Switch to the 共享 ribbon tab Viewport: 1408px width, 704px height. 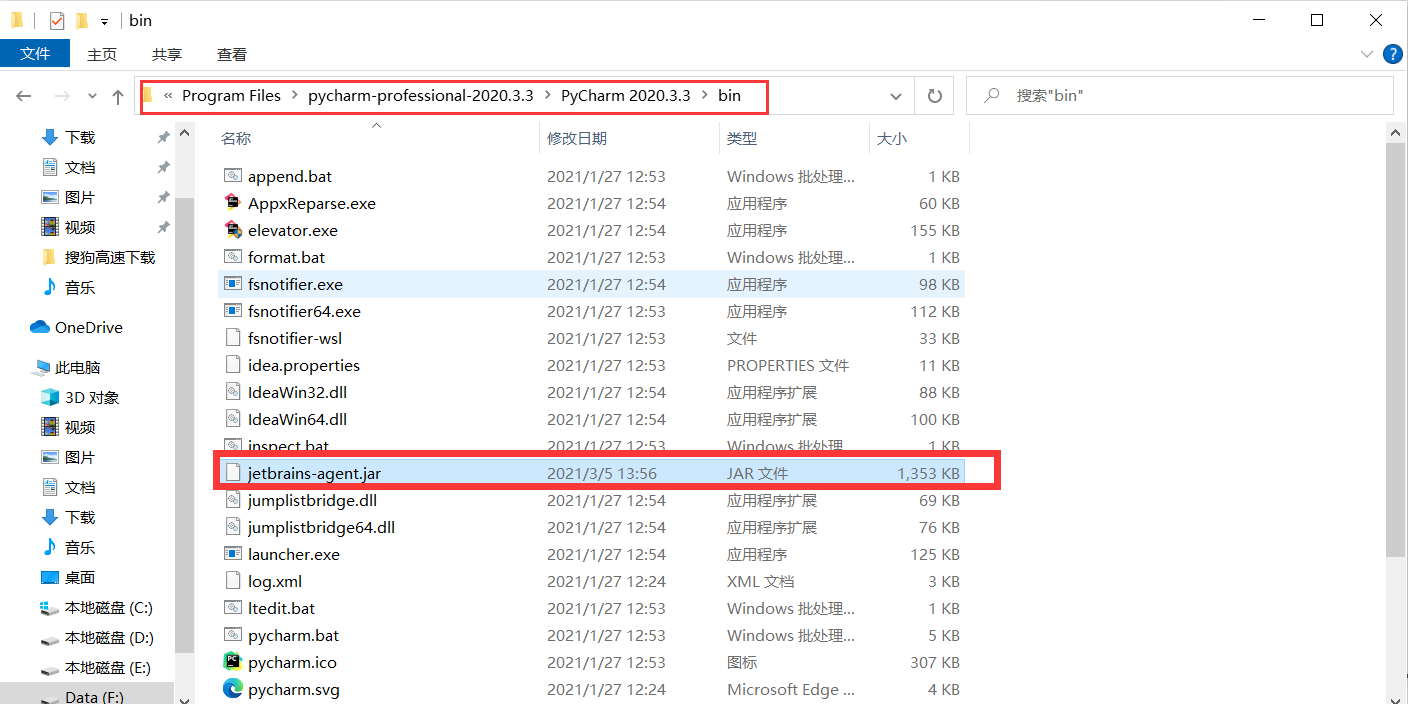(166, 54)
